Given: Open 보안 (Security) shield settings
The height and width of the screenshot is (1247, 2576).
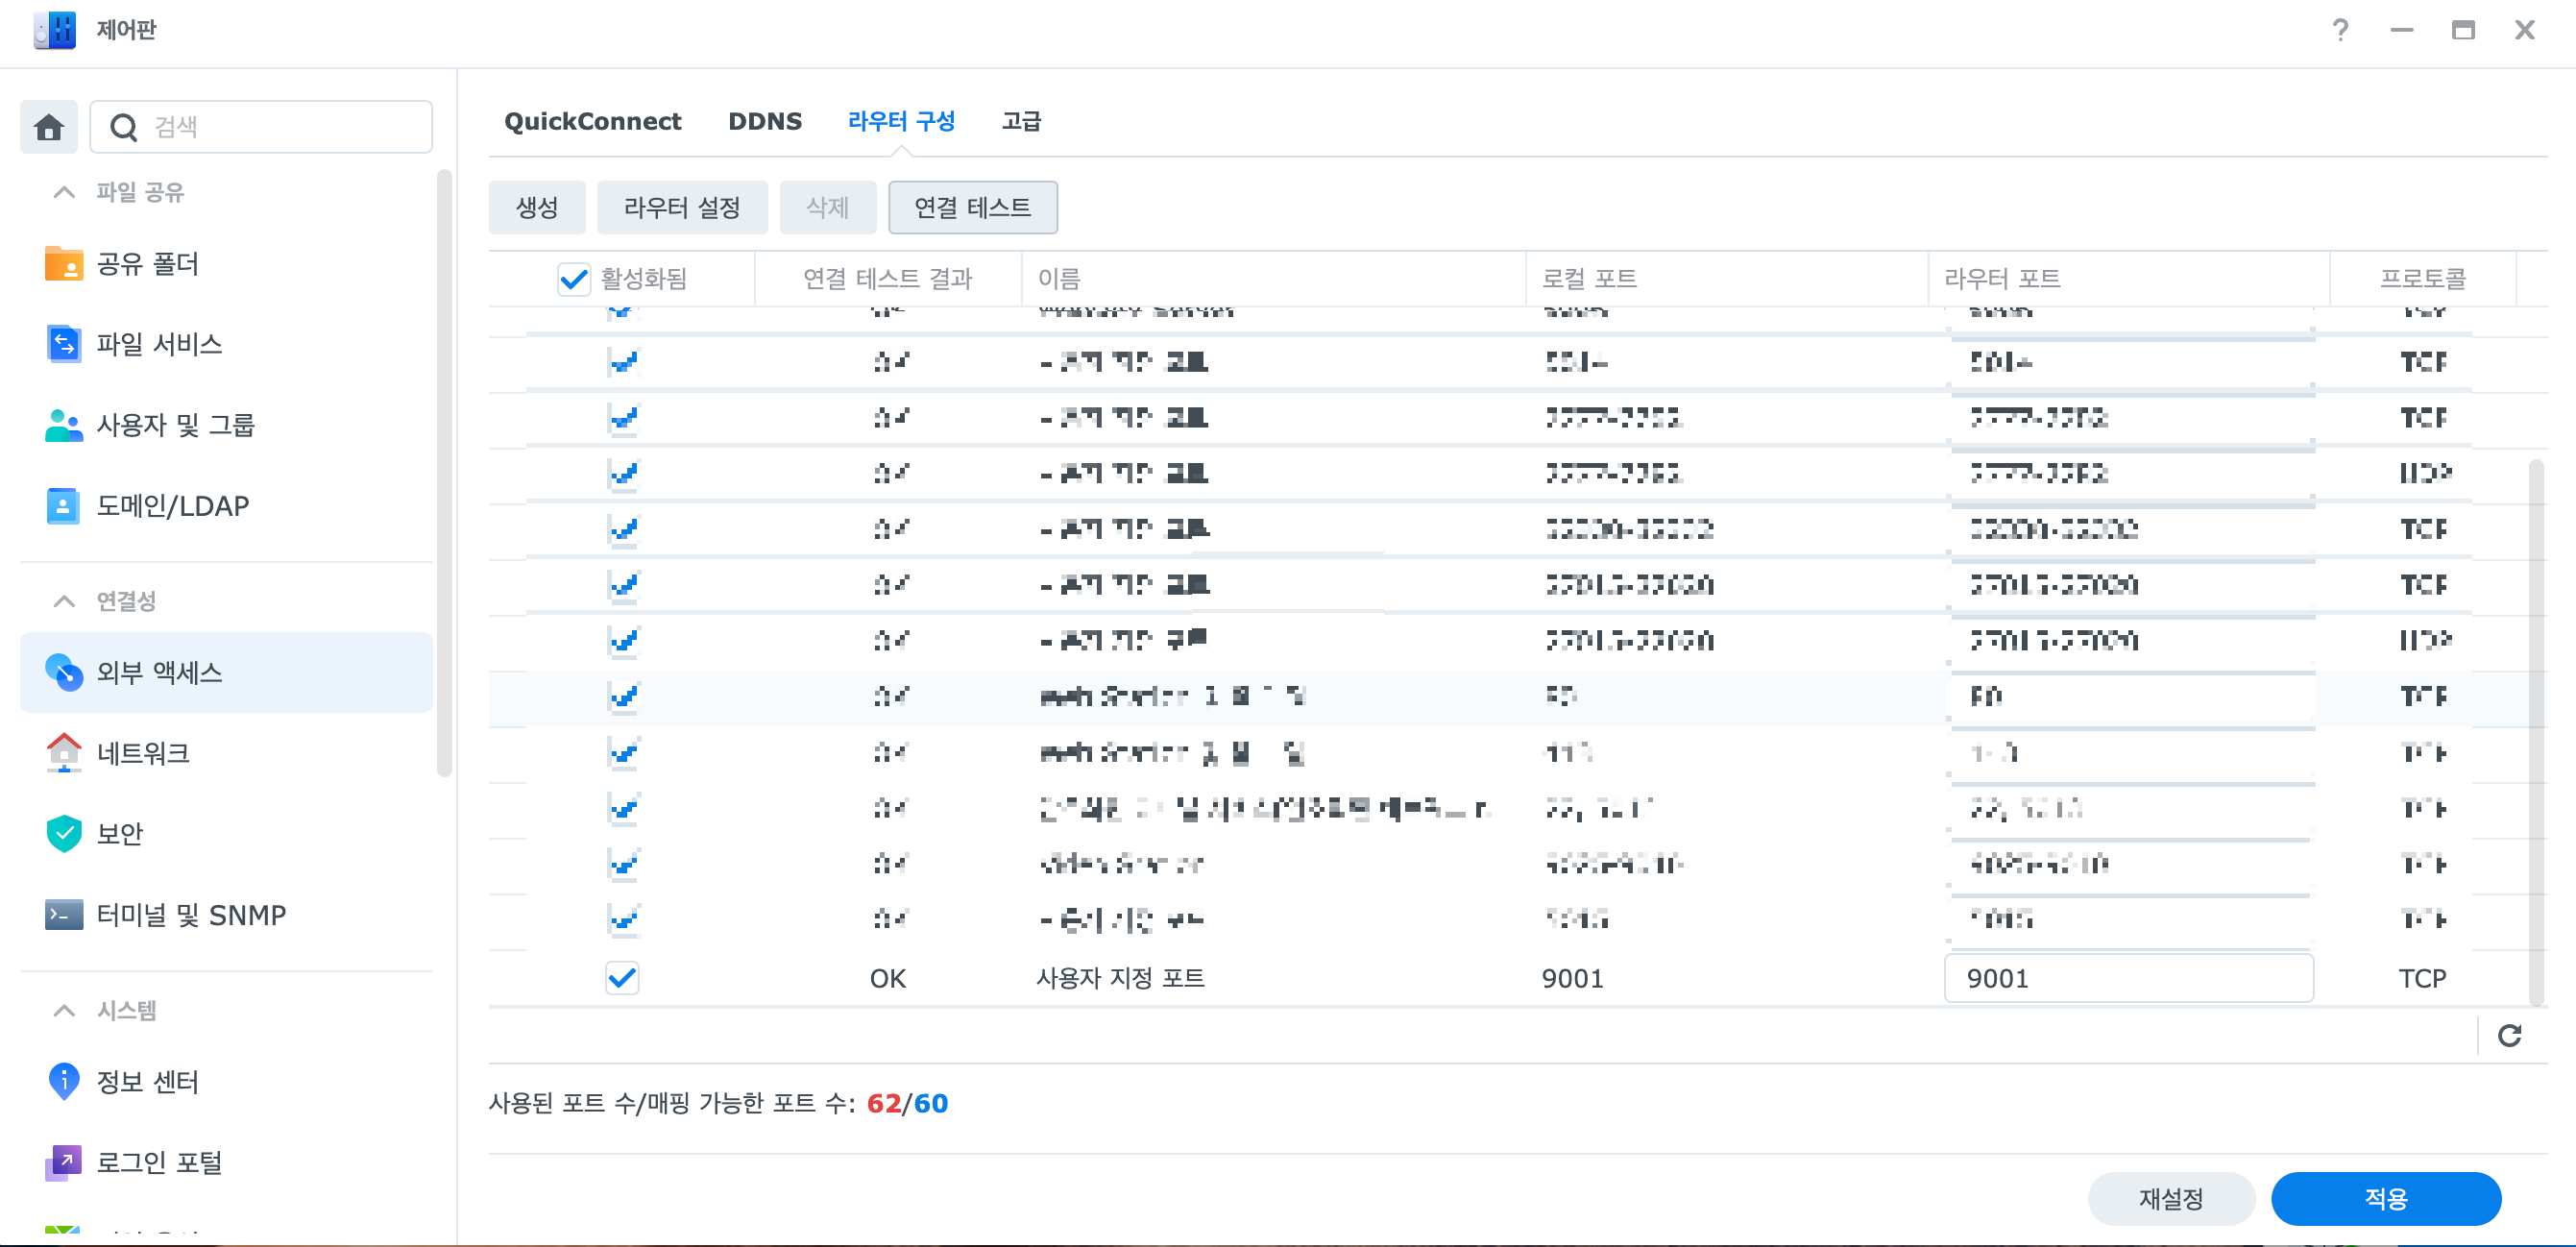Looking at the screenshot, I should tap(119, 833).
